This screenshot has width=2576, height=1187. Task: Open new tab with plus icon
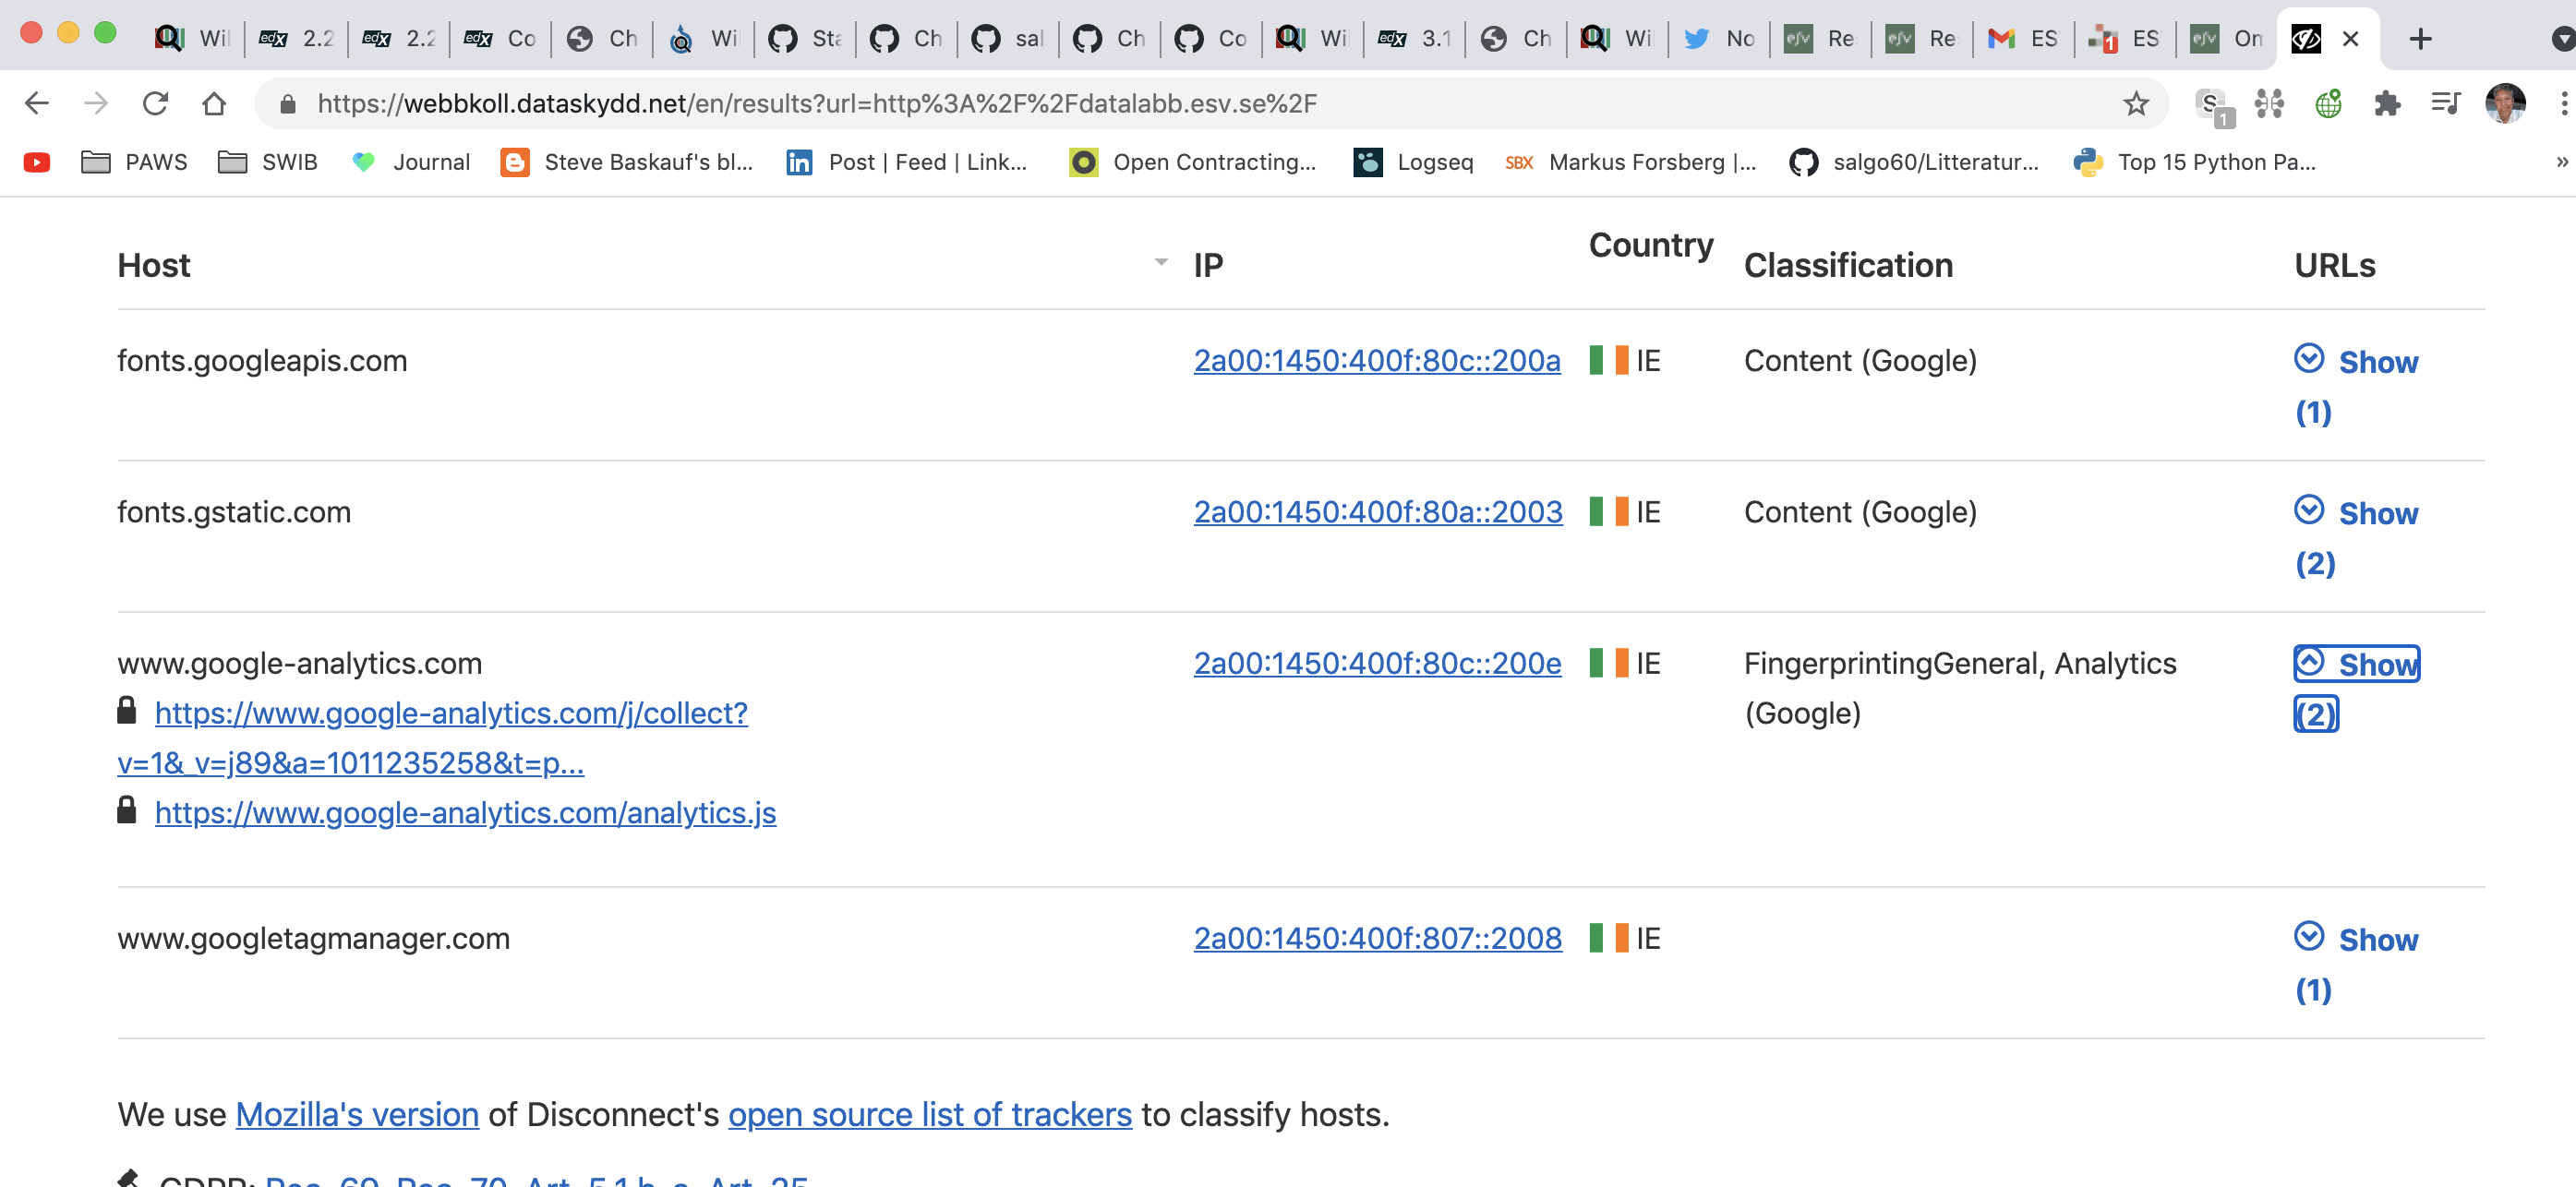[x=2420, y=39]
